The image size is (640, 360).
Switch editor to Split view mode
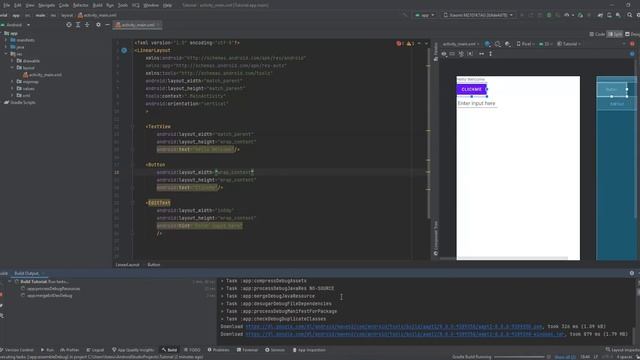(x=615, y=34)
